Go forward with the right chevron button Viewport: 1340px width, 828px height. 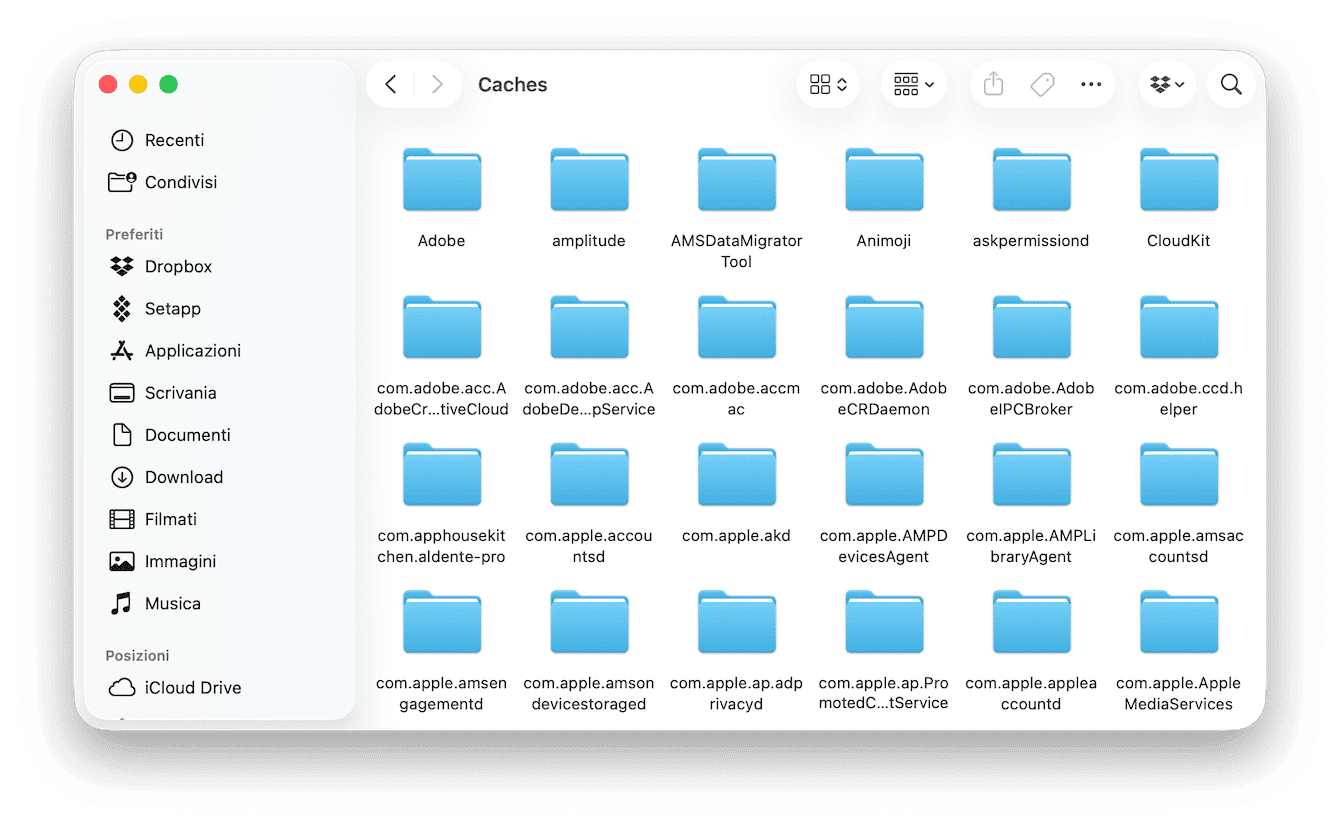point(437,85)
